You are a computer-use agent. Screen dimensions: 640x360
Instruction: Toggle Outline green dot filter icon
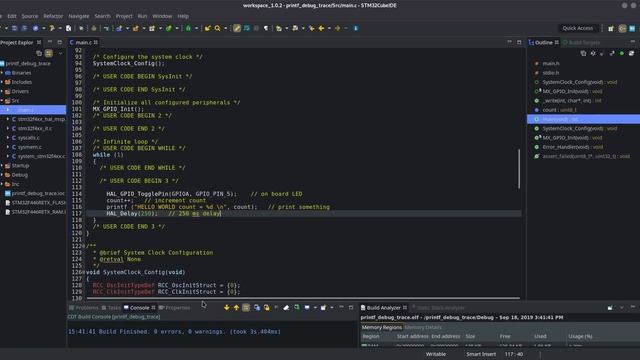[x=622, y=53]
